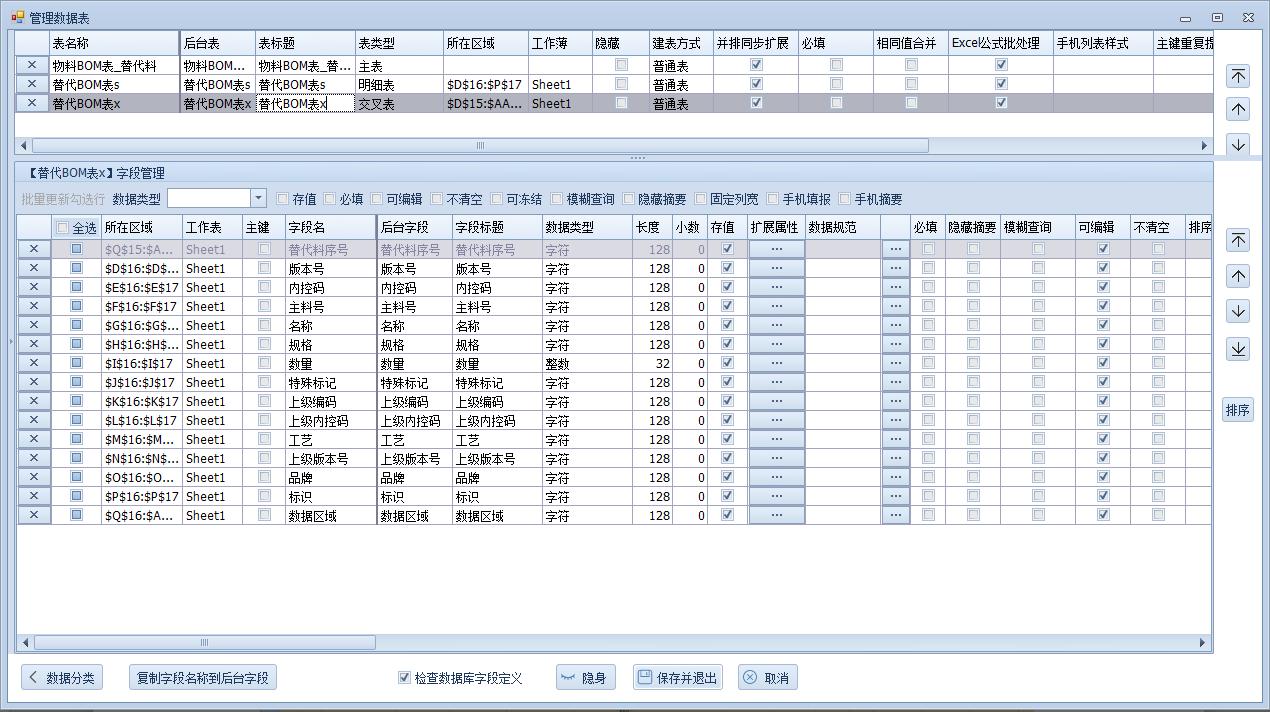
Task: Click the 复制字段名称到后台字段 button
Action: pyautogui.click(x=203, y=678)
